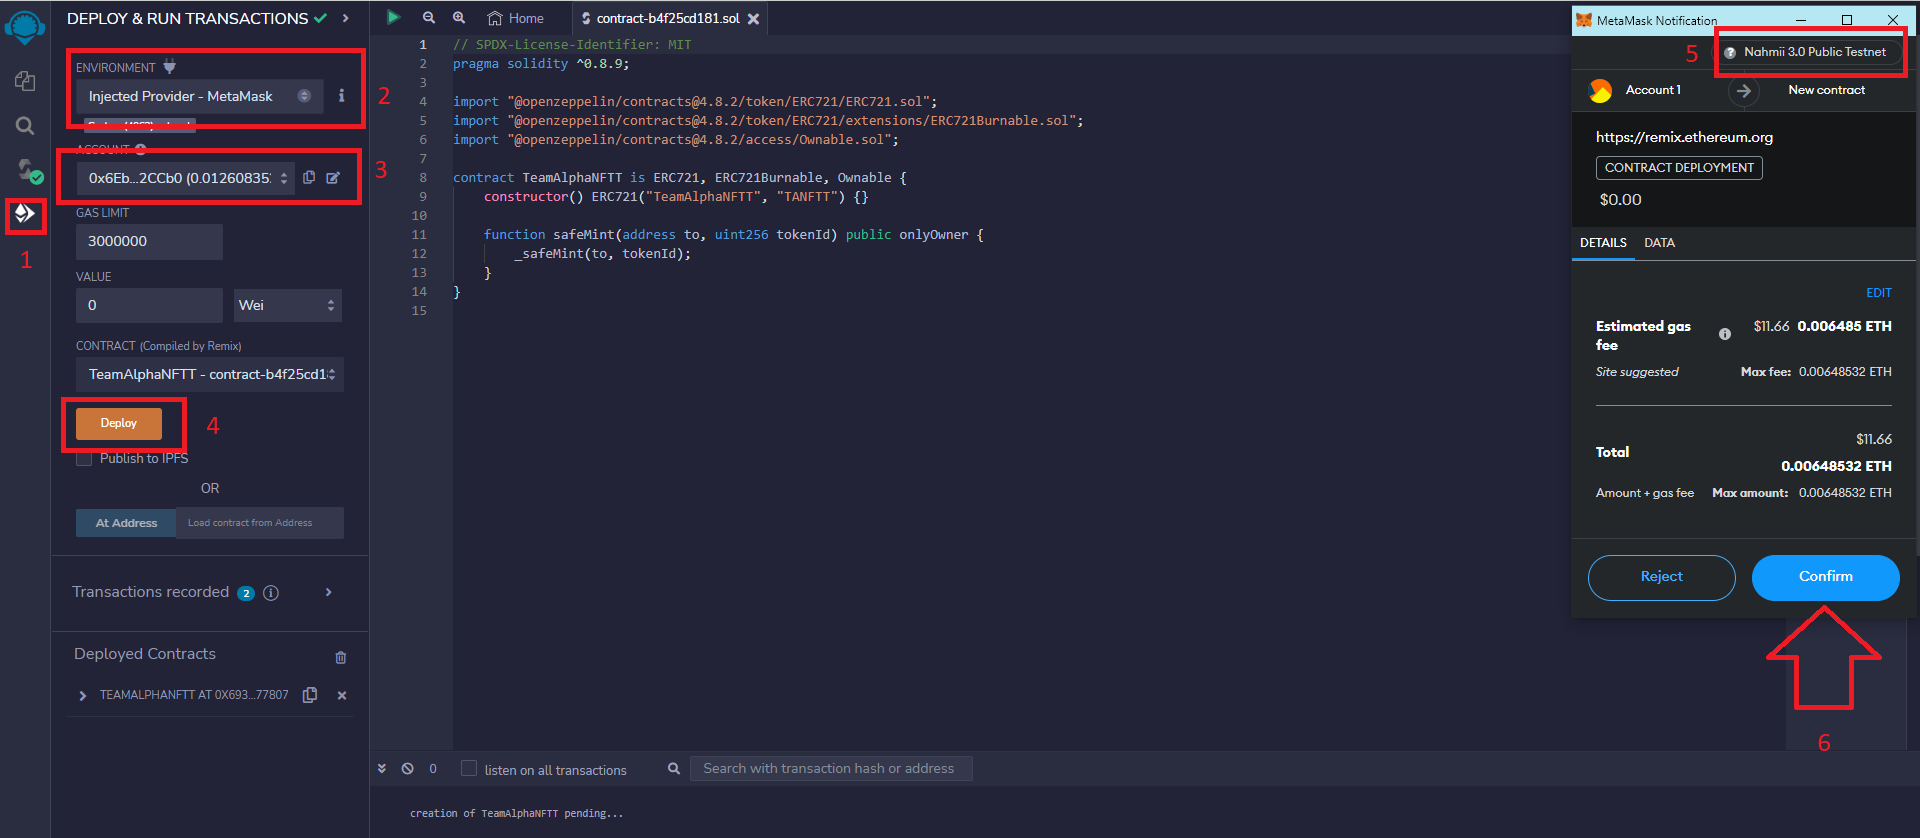The width and height of the screenshot is (1920, 838).
Task: Click the pending transactions count 0
Action: (433, 769)
